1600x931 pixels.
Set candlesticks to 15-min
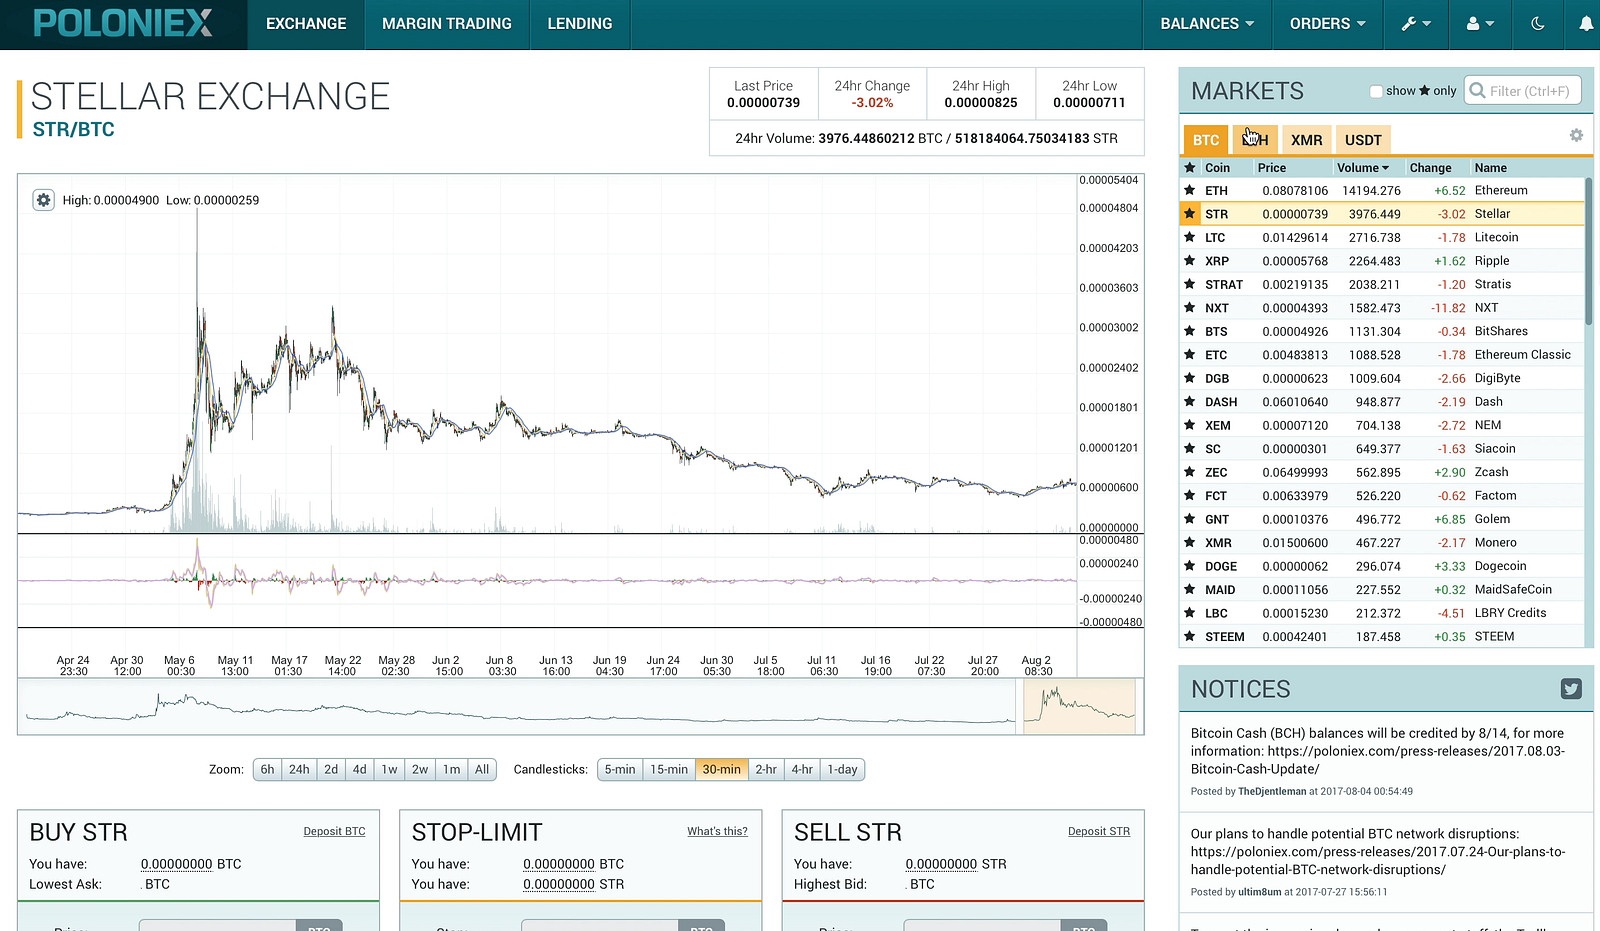(x=669, y=769)
